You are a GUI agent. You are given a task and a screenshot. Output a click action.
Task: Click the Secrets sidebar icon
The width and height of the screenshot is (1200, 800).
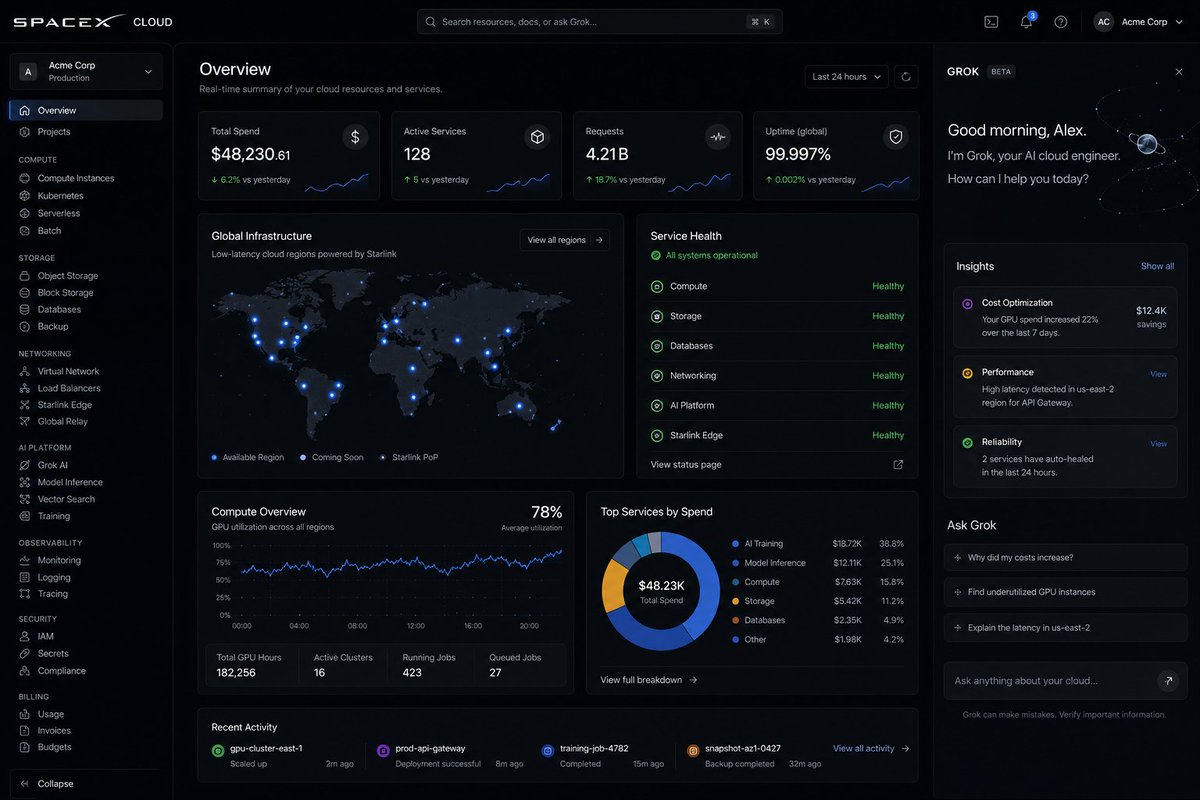(x=25, y=653)
